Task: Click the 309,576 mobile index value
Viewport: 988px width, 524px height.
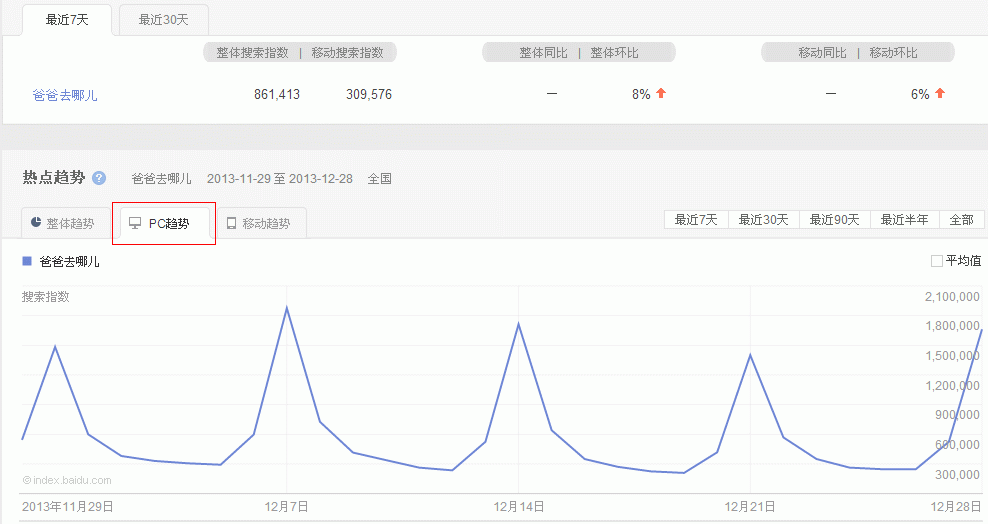Action: point(369,94)
